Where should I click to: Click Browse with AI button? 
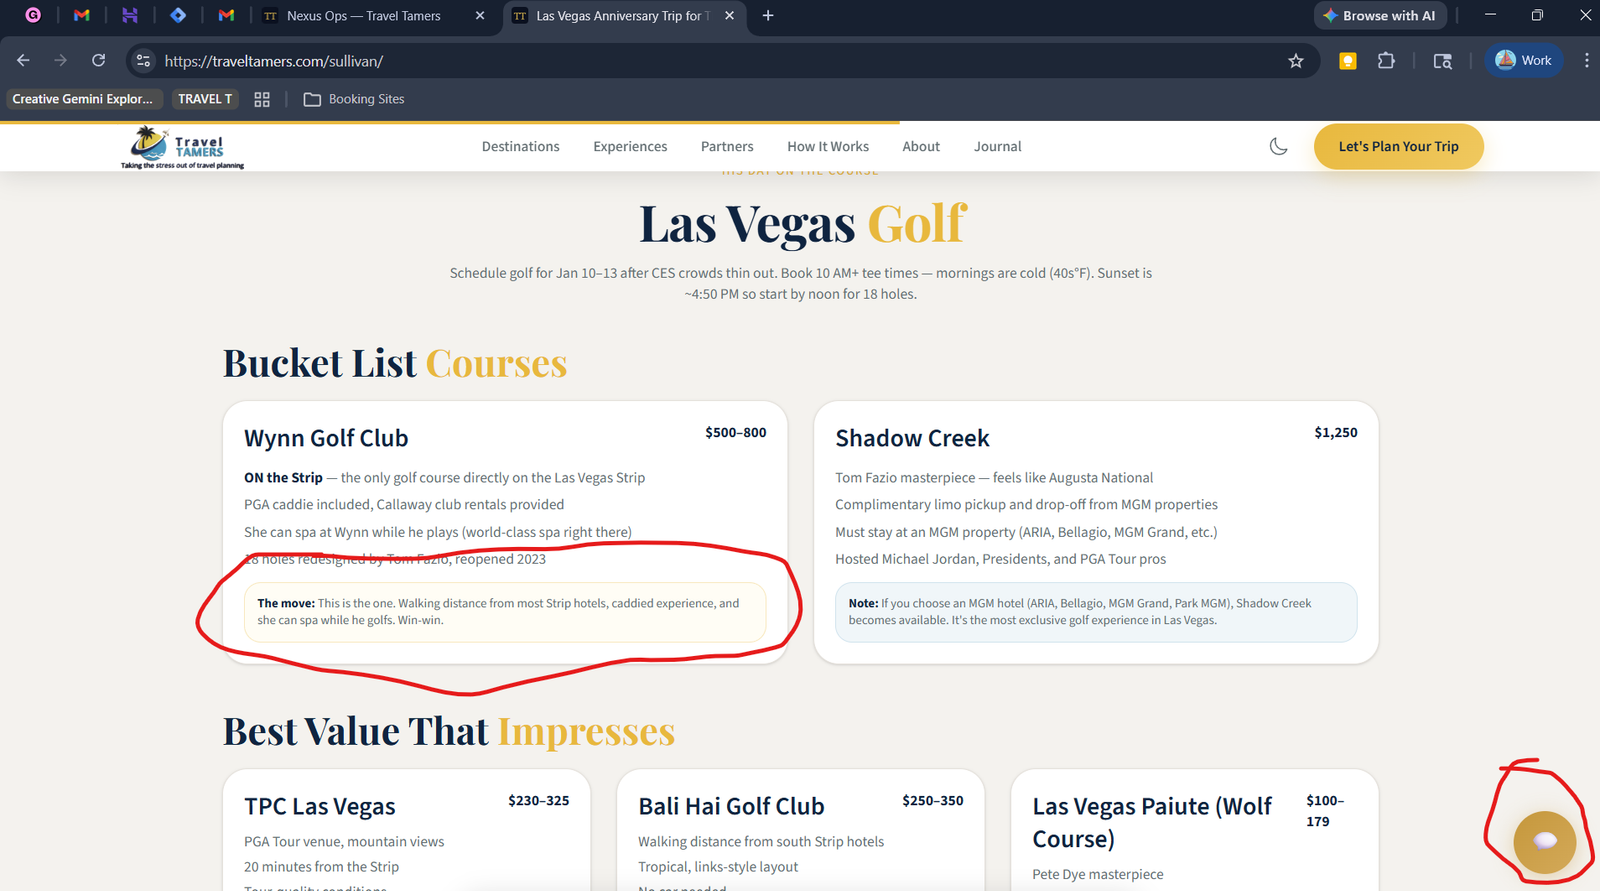point(1379,15)
